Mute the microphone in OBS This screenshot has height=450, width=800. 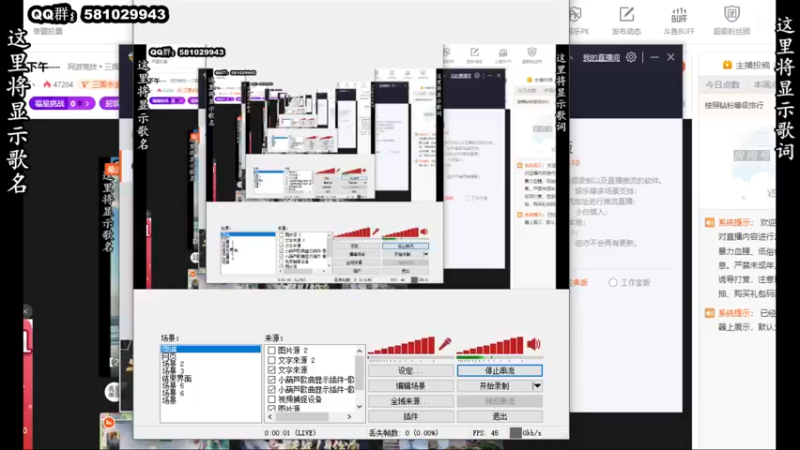(444, 344)
